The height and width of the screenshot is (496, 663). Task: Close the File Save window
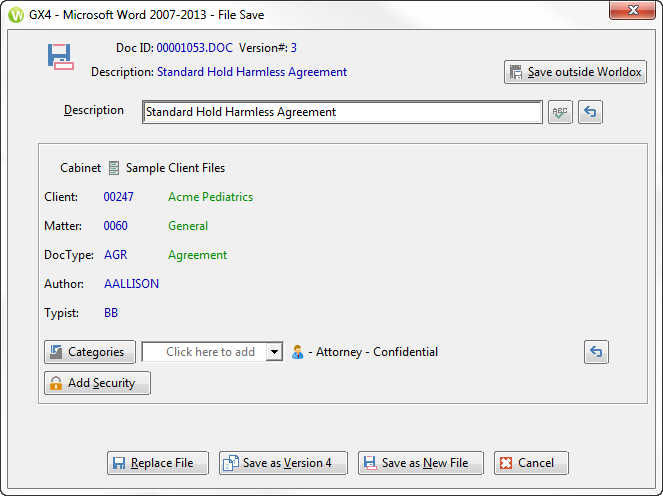[633, 10]
